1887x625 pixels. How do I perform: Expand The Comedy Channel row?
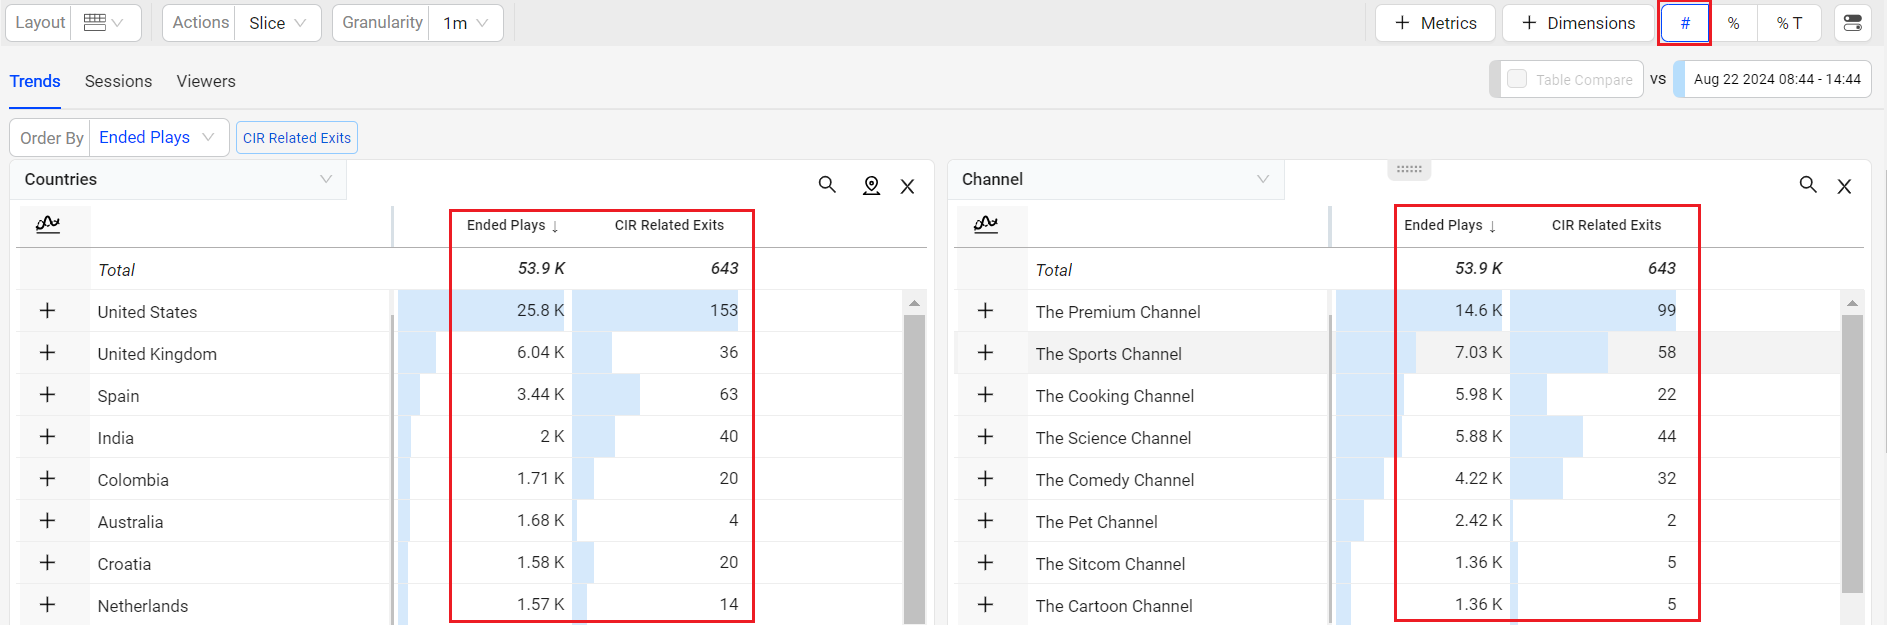pyautogui.click(x=985, y=479)
